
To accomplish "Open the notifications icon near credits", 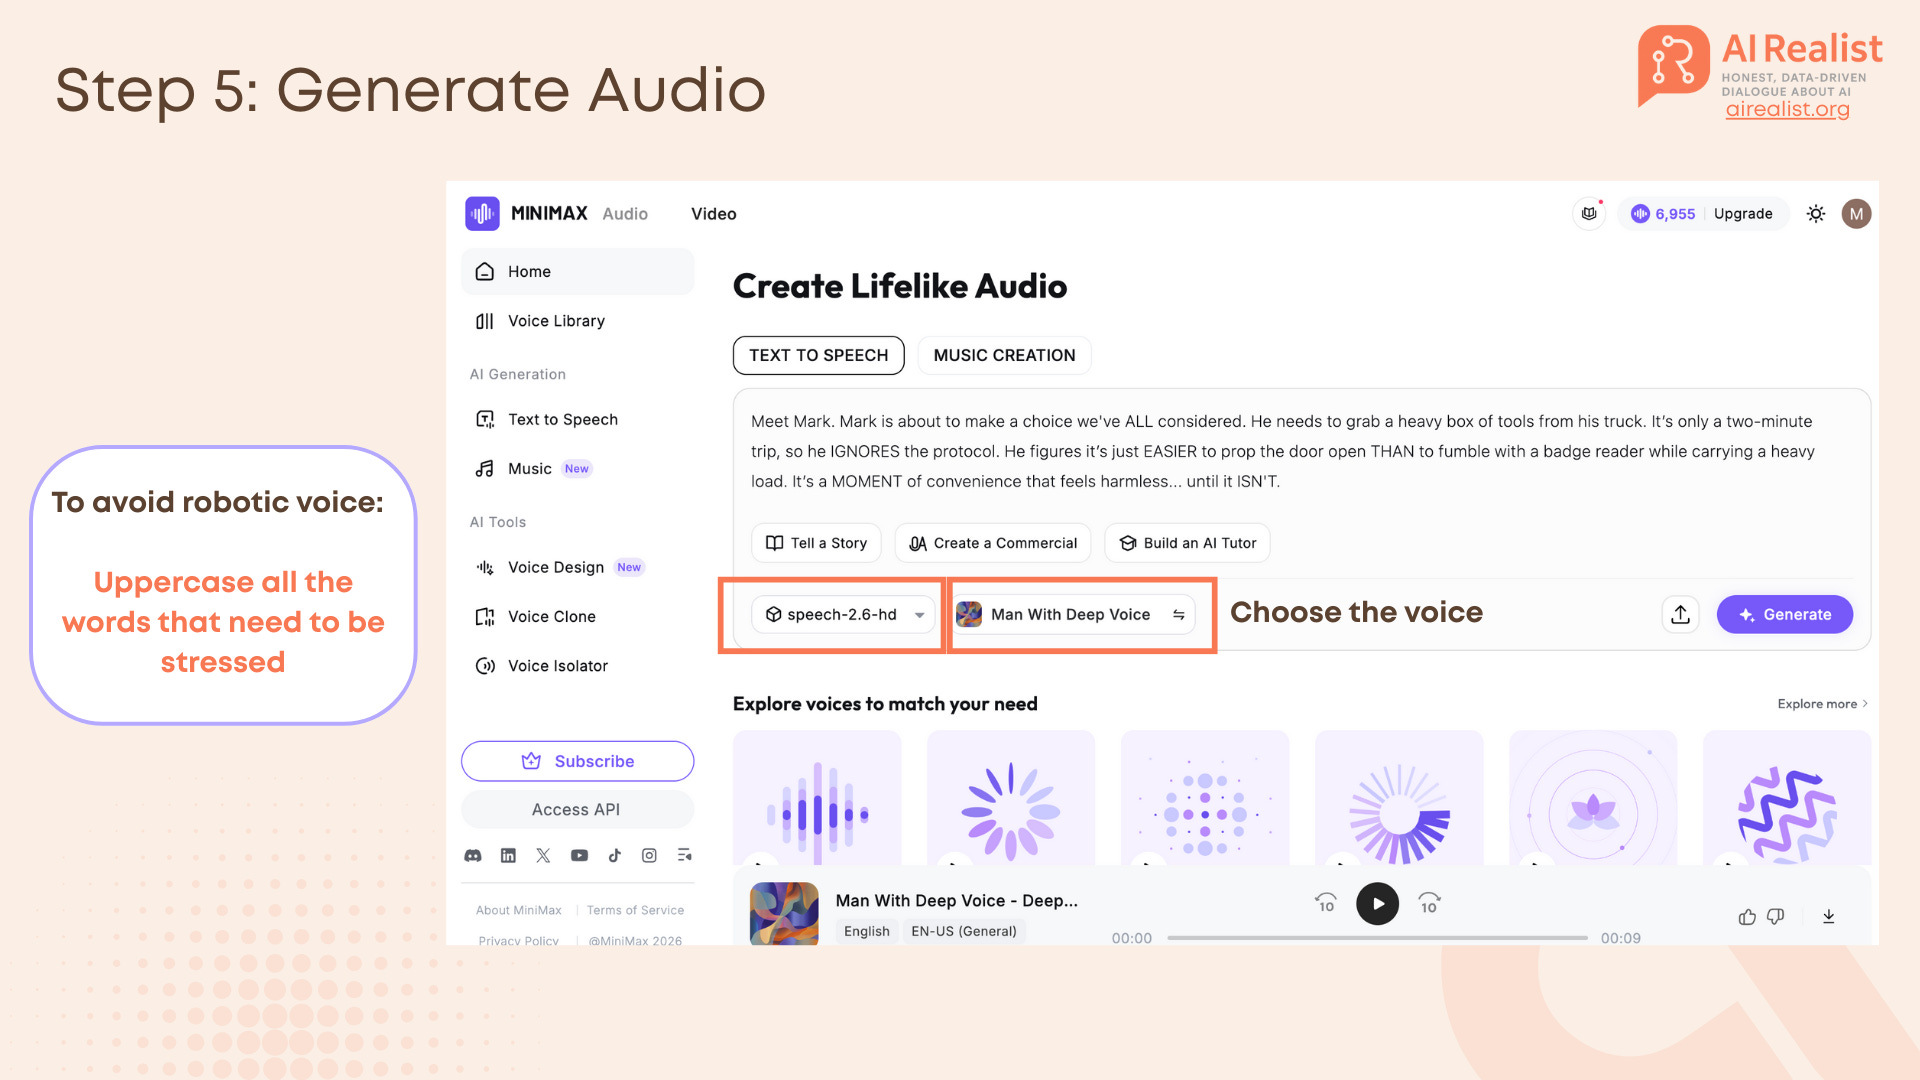I will coord(1589,214).
